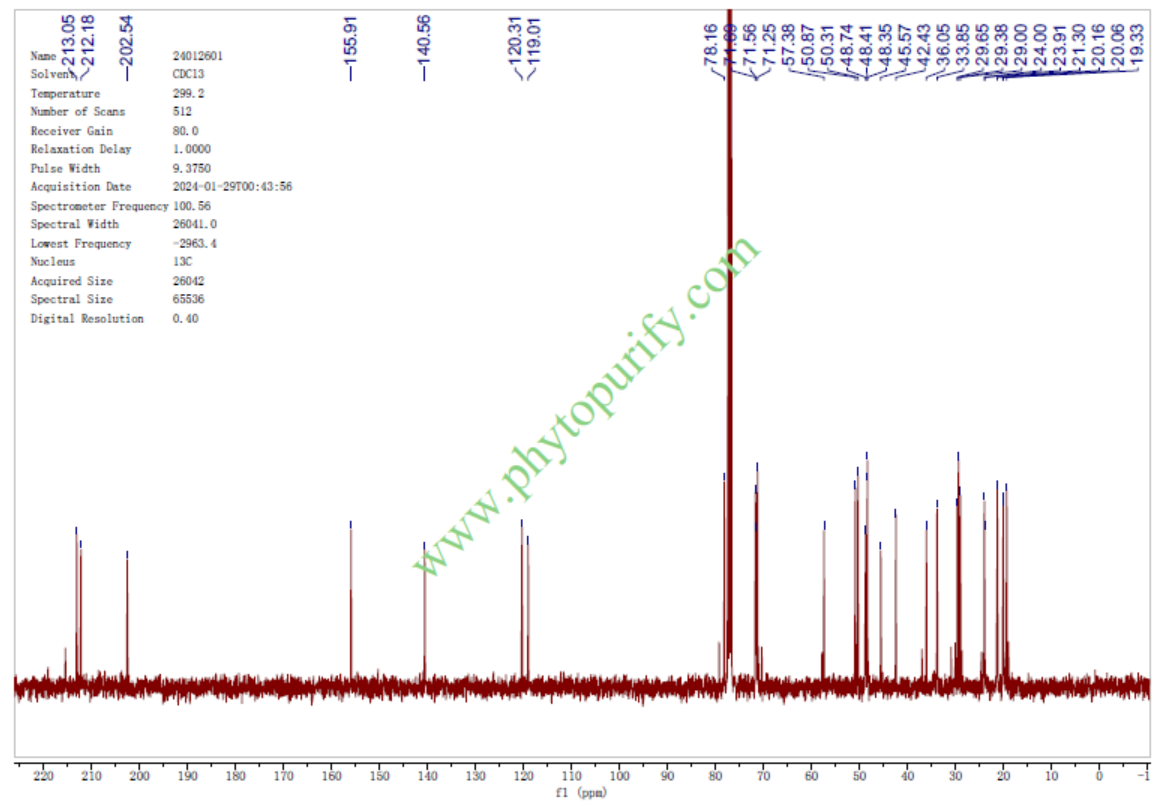Select the spectrum peak line near 156 ppm

click(351, 600)
